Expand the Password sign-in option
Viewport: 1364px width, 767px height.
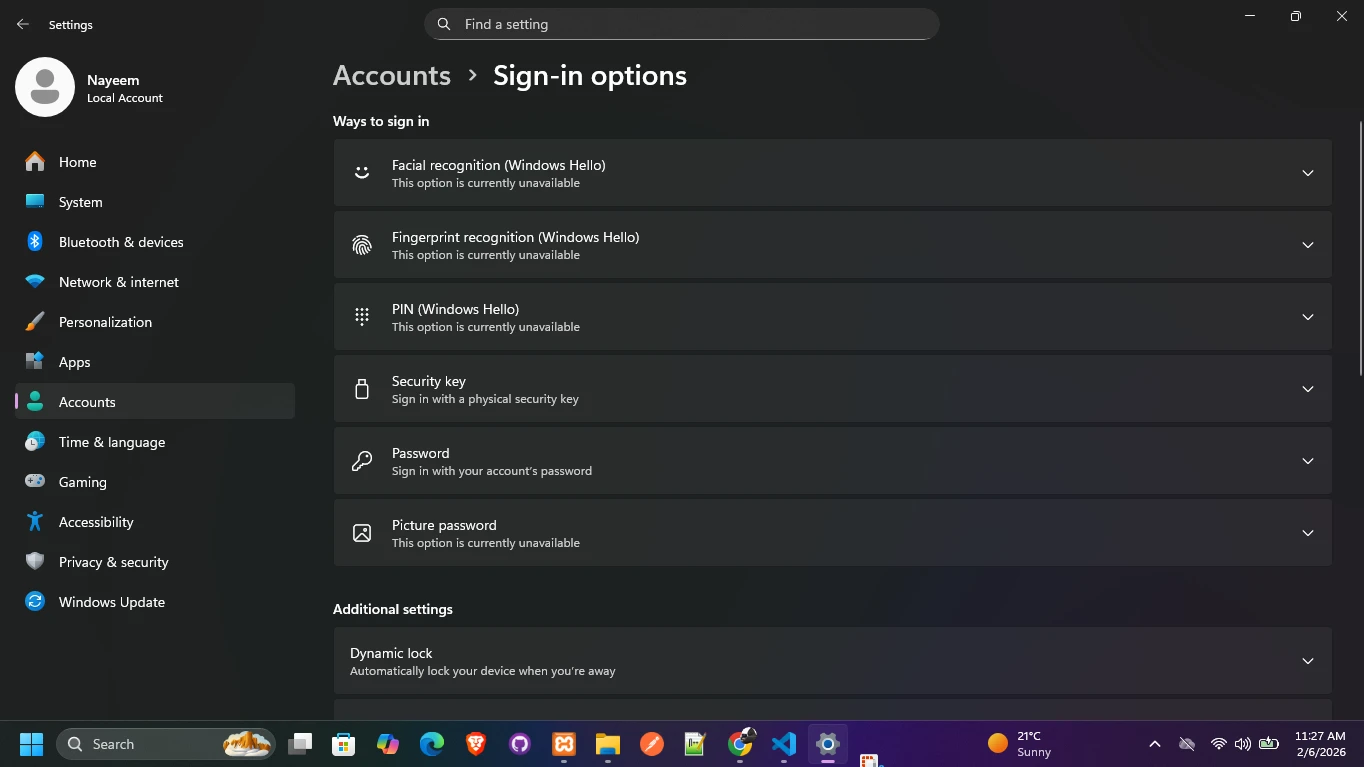(1307, 461)
